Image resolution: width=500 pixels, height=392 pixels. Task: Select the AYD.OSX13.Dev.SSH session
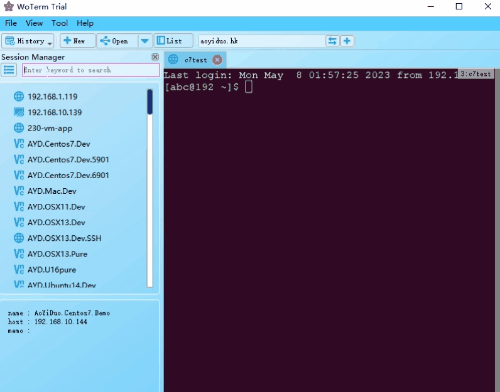pyautogui.click(x=64, y=238)
